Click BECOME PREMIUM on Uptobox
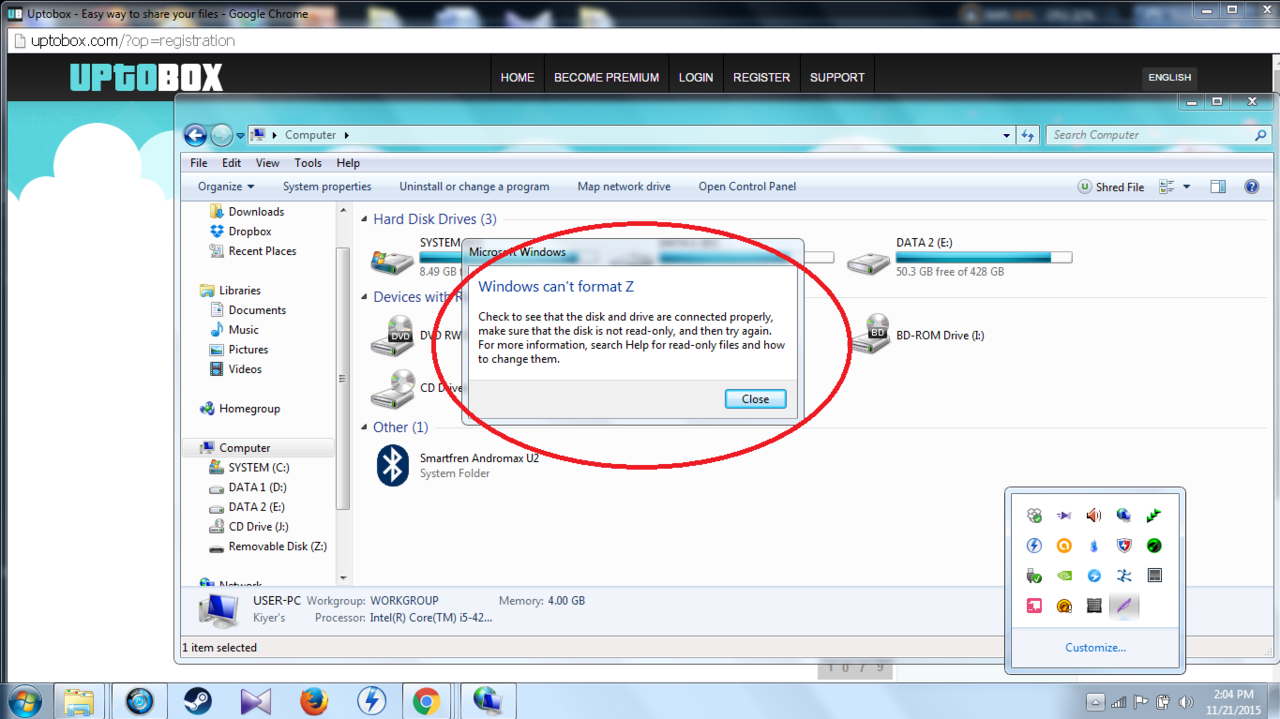Viewport: 1280px width, 719px height. pyautogui.click(x=606, y=77)
